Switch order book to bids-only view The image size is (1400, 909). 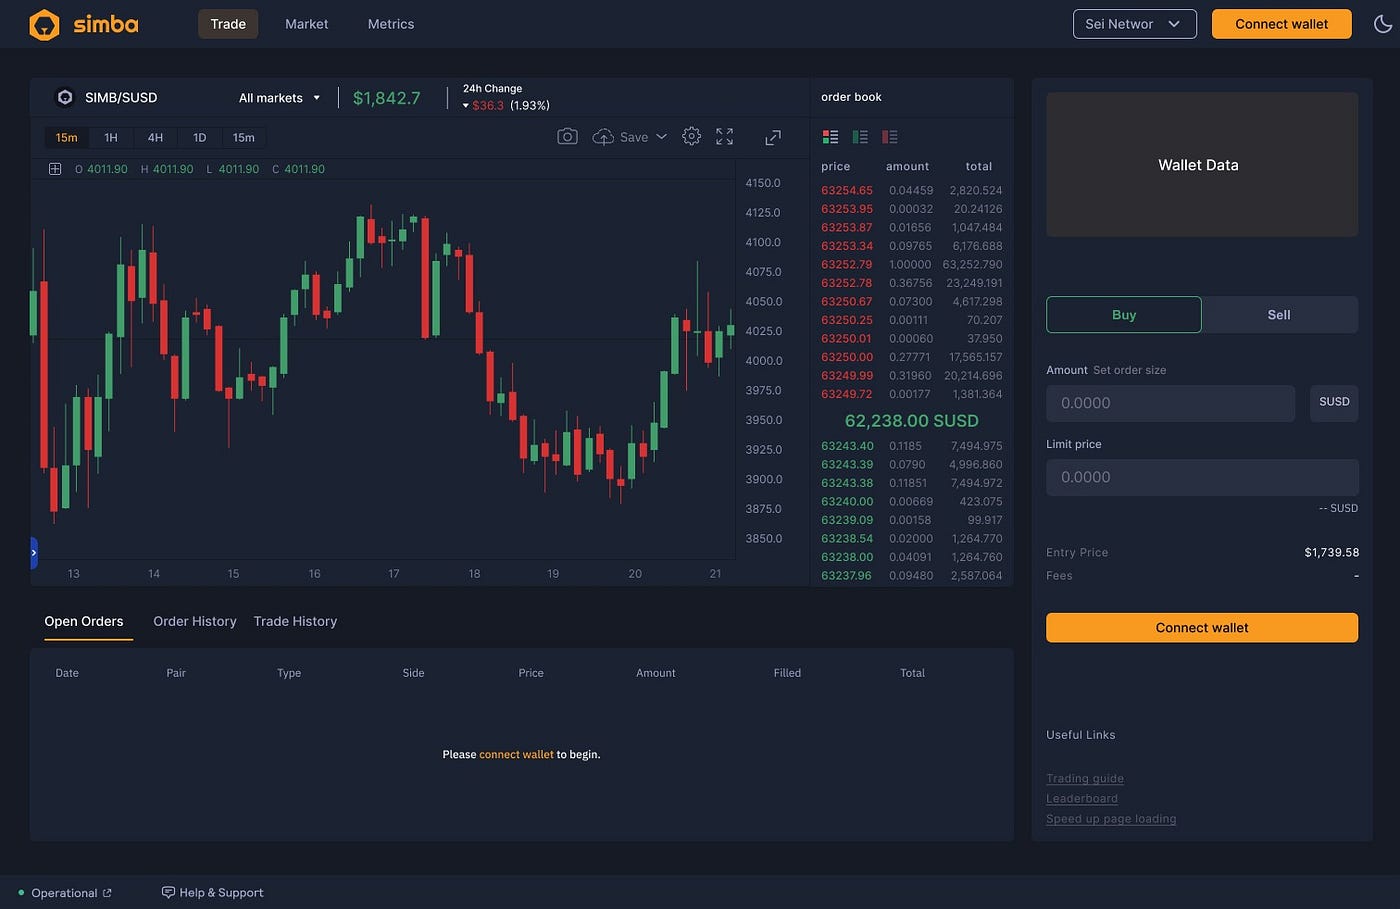coord(859,136)
